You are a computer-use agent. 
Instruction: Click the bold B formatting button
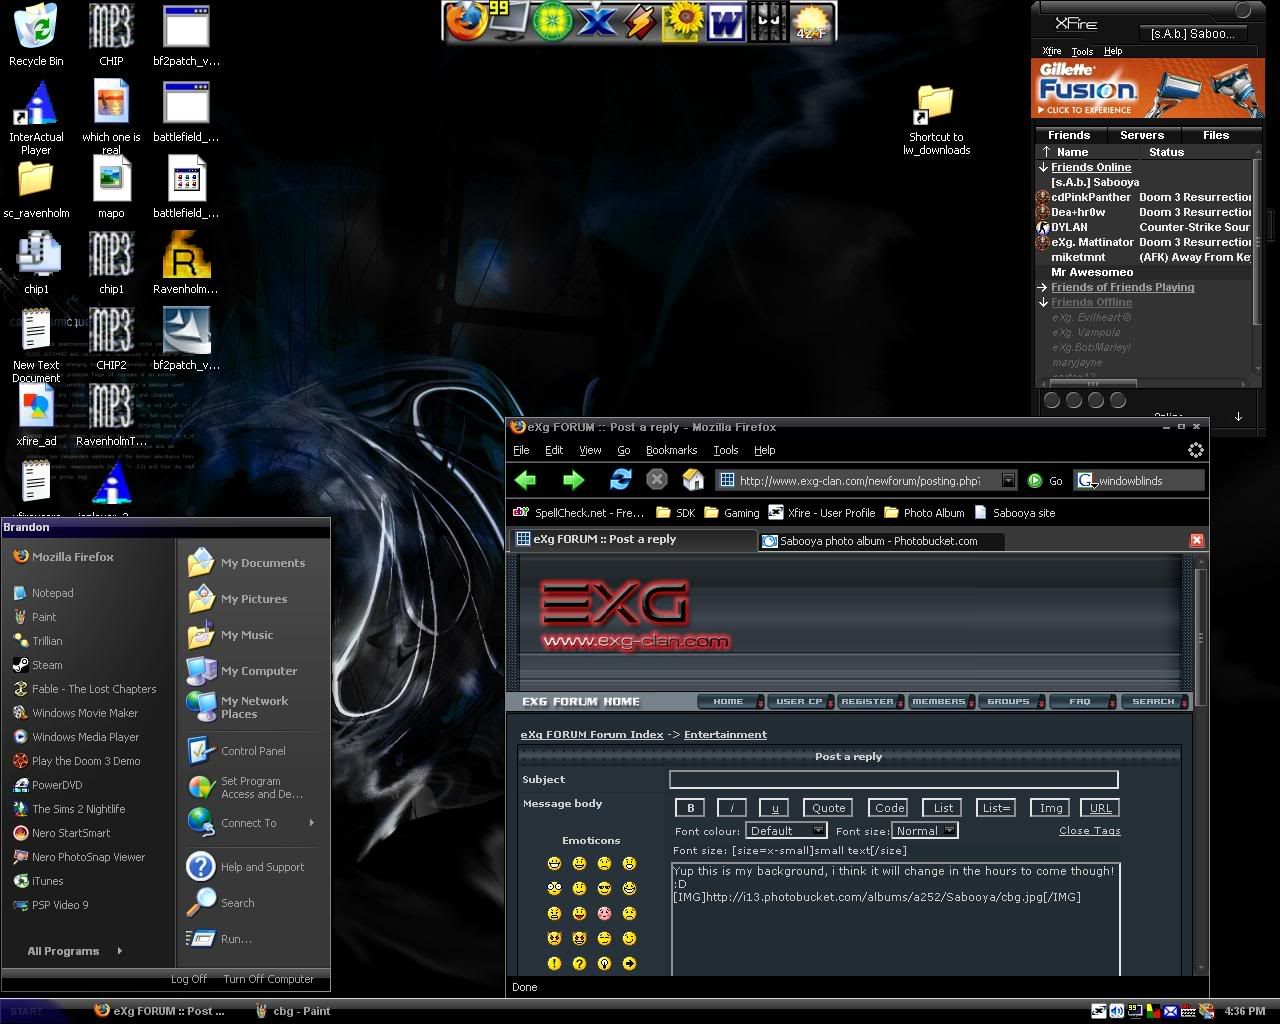(x=690, y=808)
